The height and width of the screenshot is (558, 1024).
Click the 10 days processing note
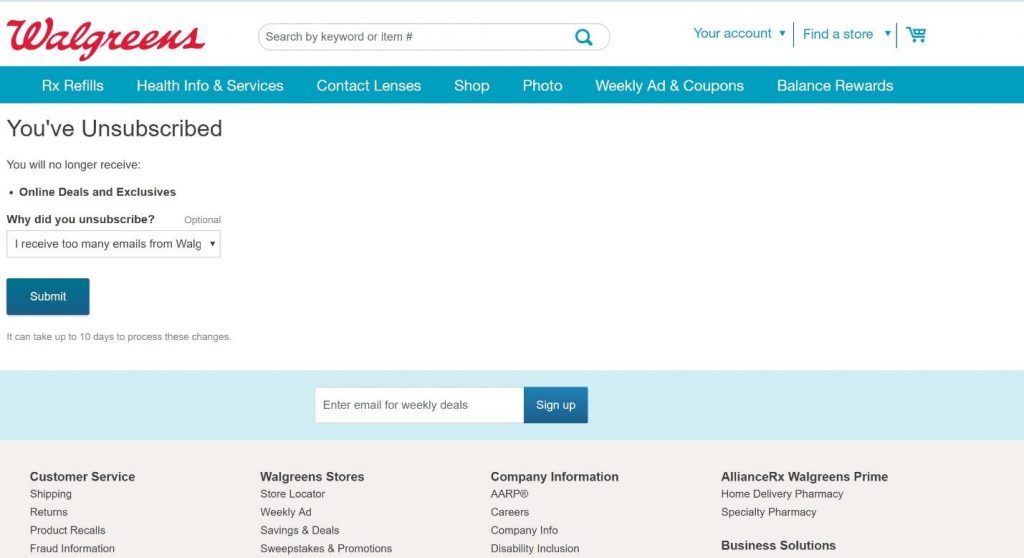pyautogui.click(x=119, y=337)
